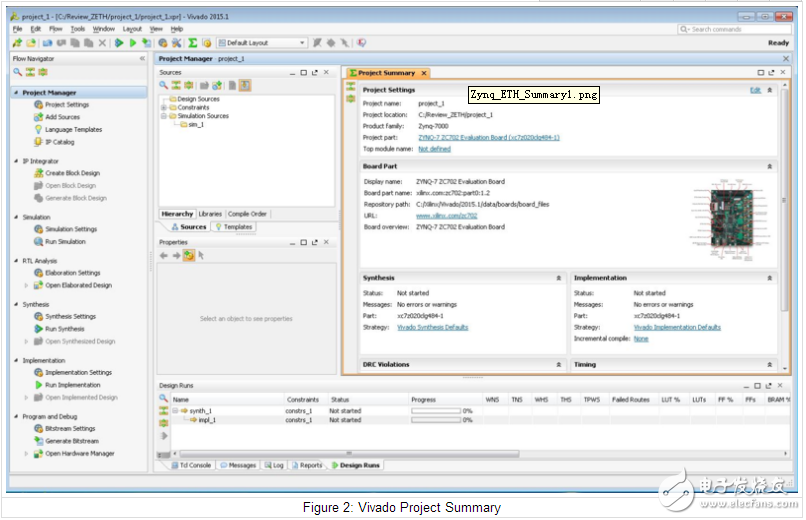
Task: Select the Libraries tab in Sources
Action: pos(210,213)
